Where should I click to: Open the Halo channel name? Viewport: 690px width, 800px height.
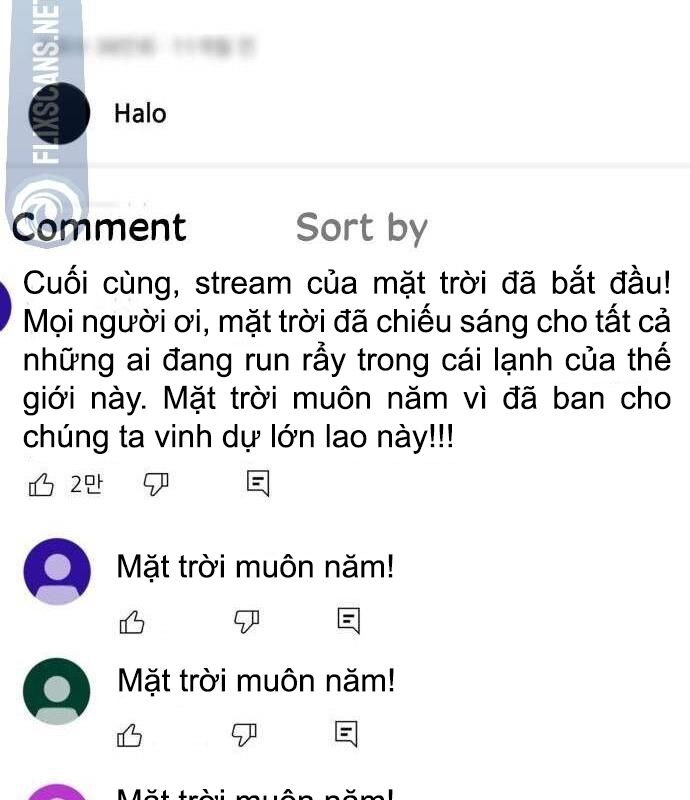click(x=140, y=113)
